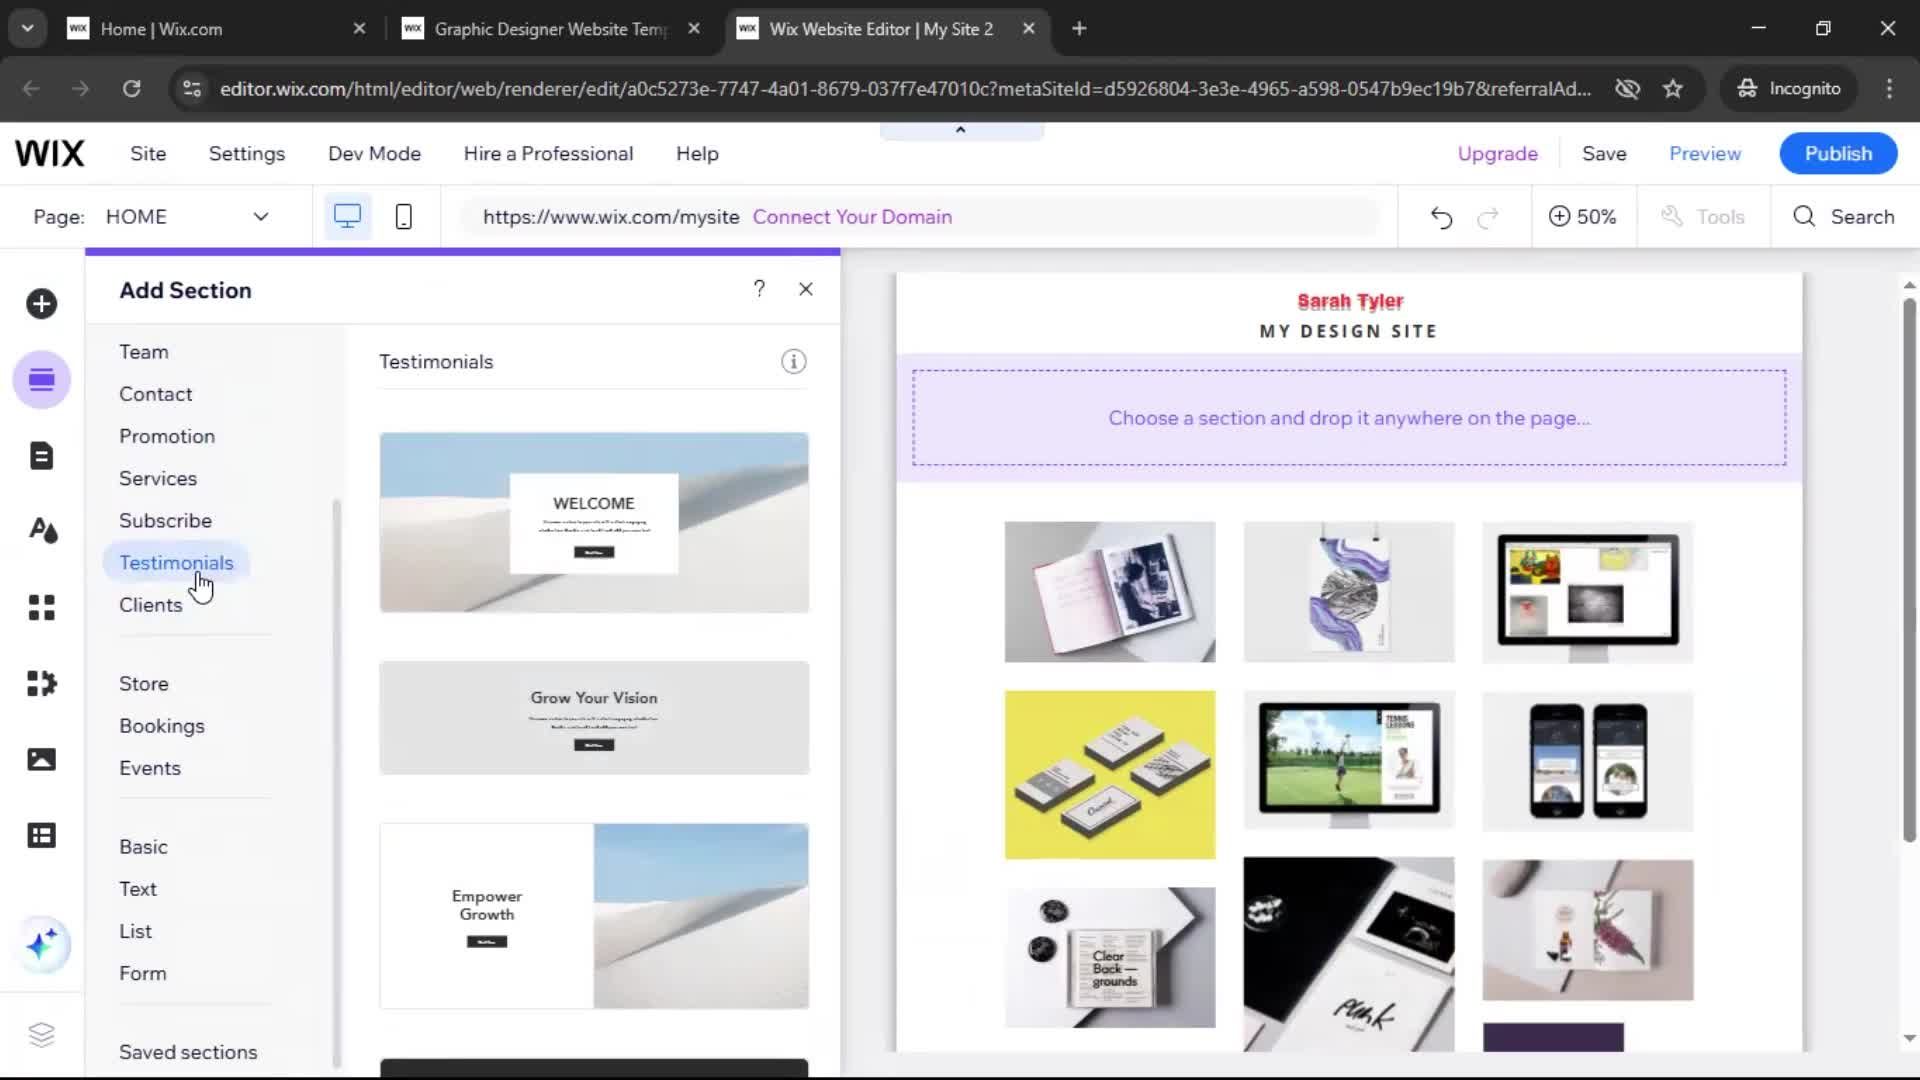Open the Site Design sidebar icon
The image size is (1920, 1080).
click(x=41, y=531)
